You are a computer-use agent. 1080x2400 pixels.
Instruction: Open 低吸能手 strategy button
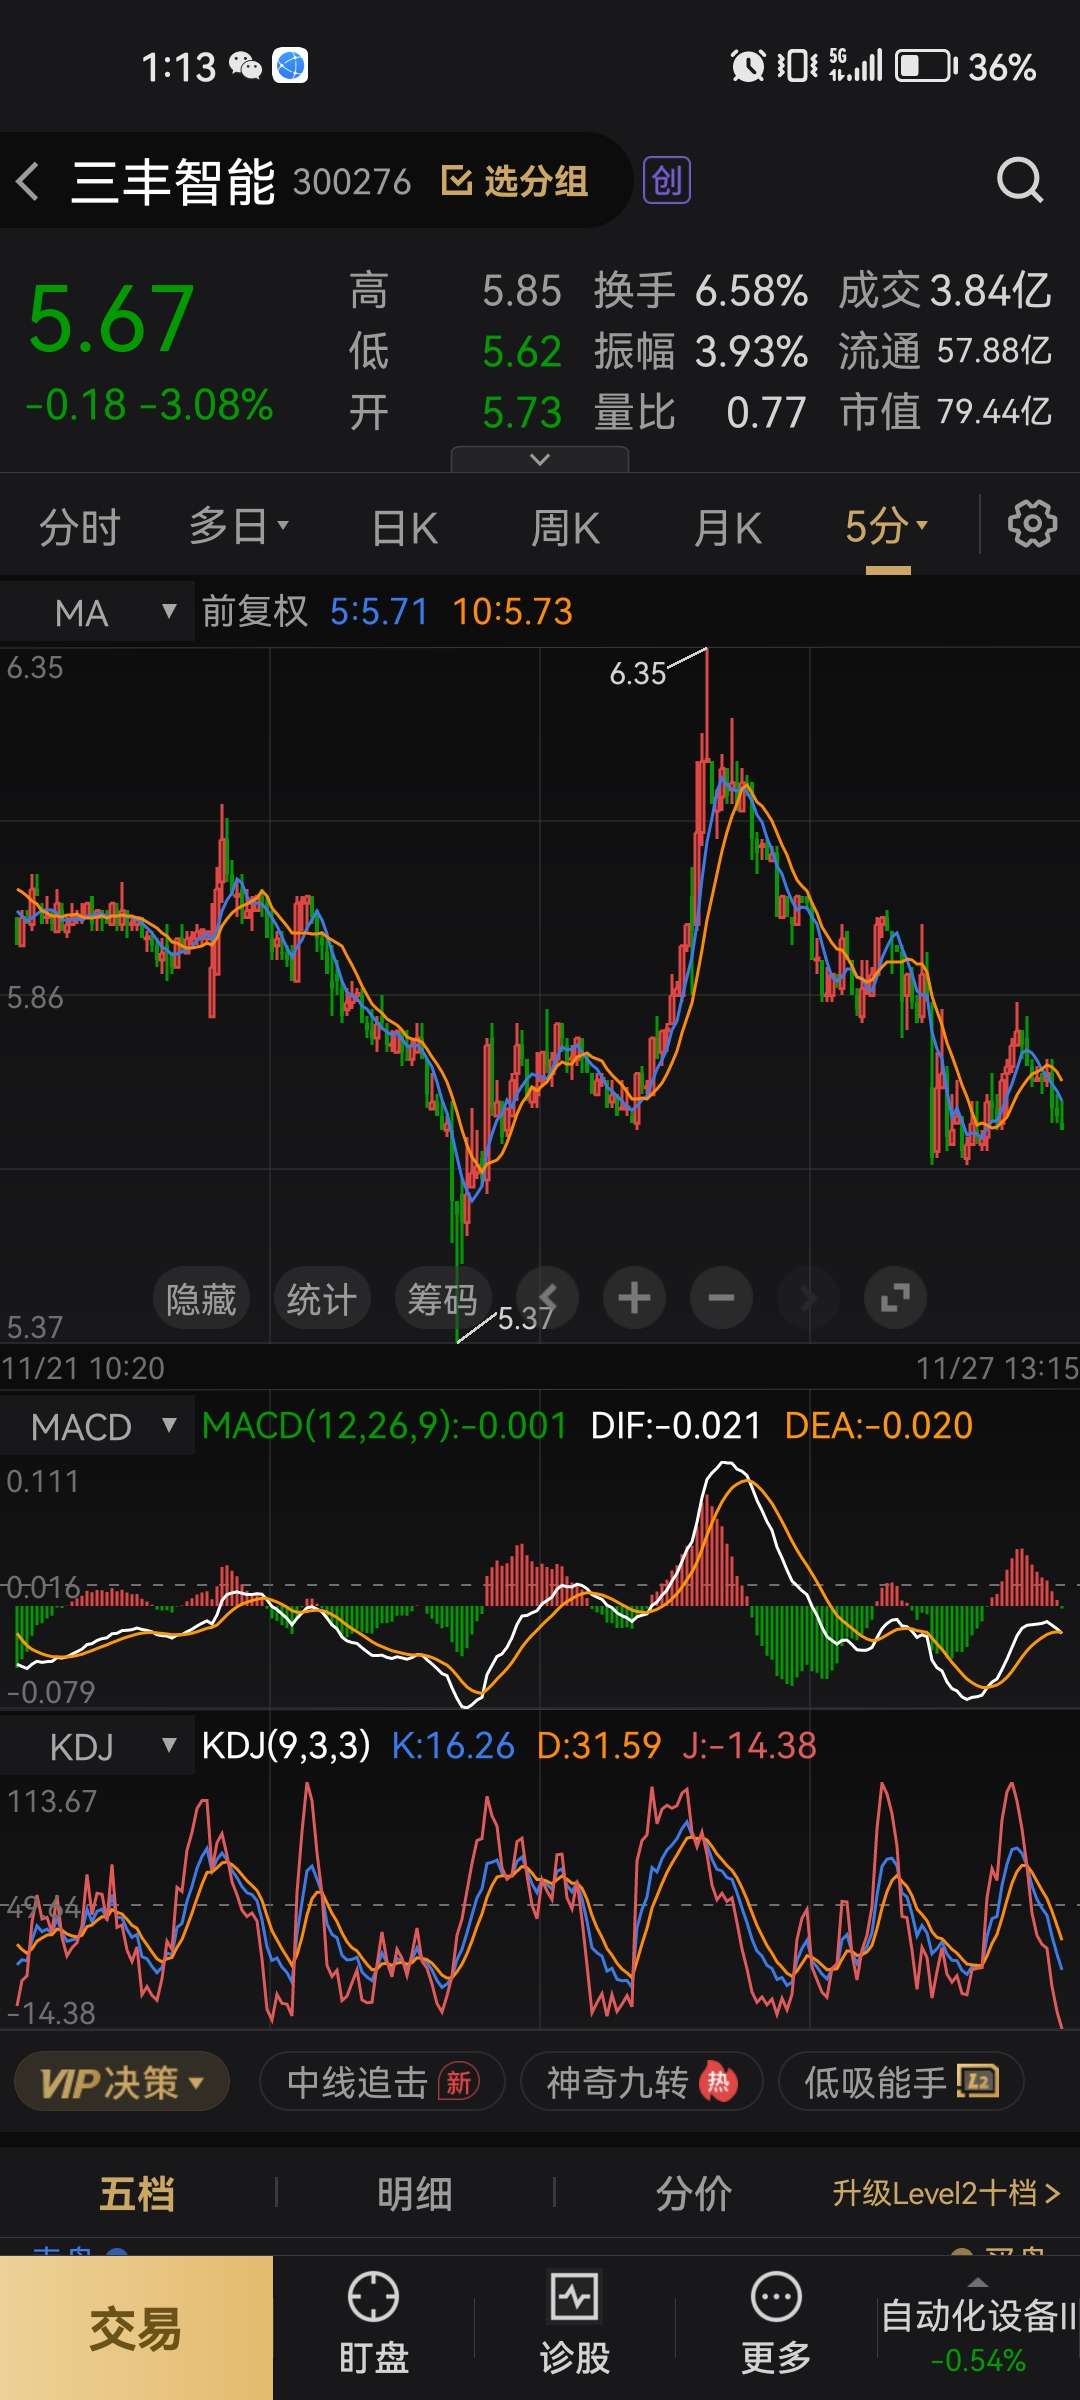[x=901, y=2083]
